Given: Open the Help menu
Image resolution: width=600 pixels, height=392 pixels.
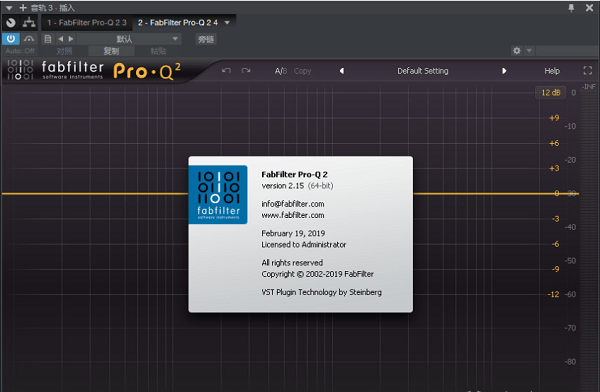Looking at the screenshot, I should pyautogui.click(x=552, y=71).
